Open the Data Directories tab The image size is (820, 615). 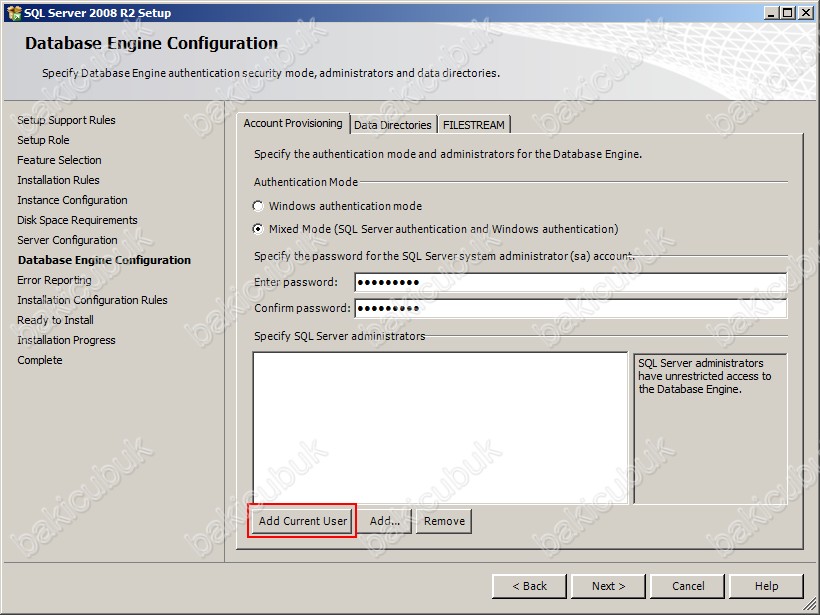click(x=393, y=125)
